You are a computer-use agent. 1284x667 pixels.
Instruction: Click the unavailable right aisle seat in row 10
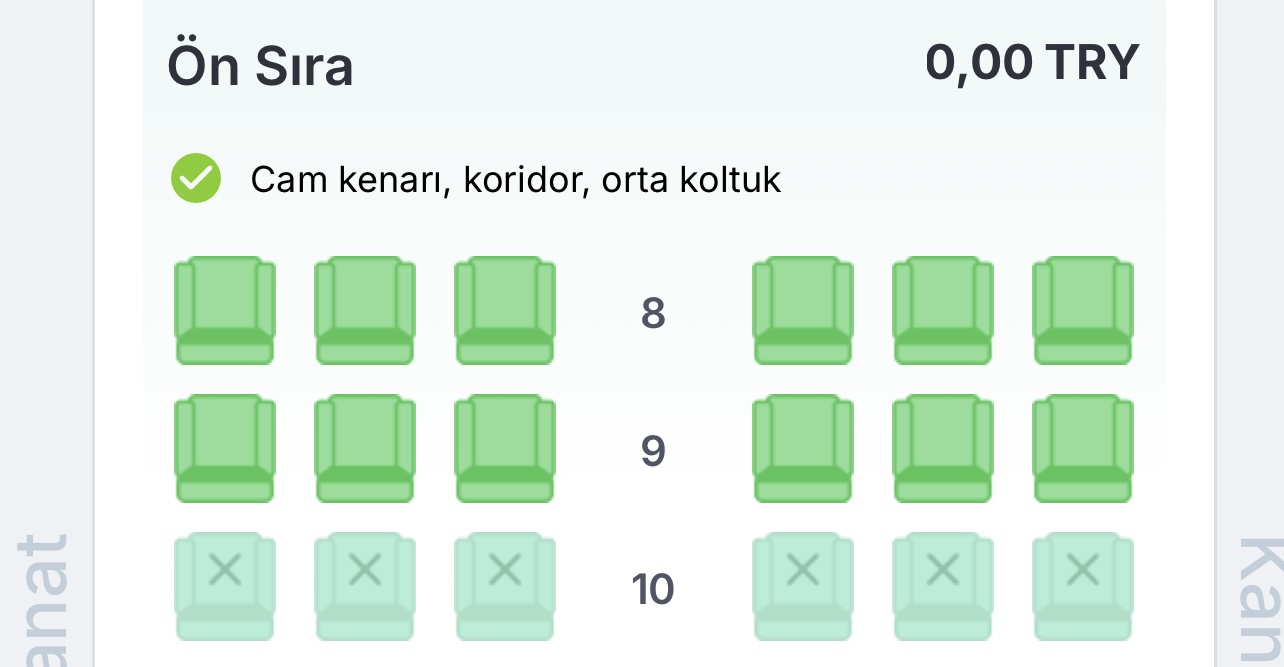coord(802,586)
